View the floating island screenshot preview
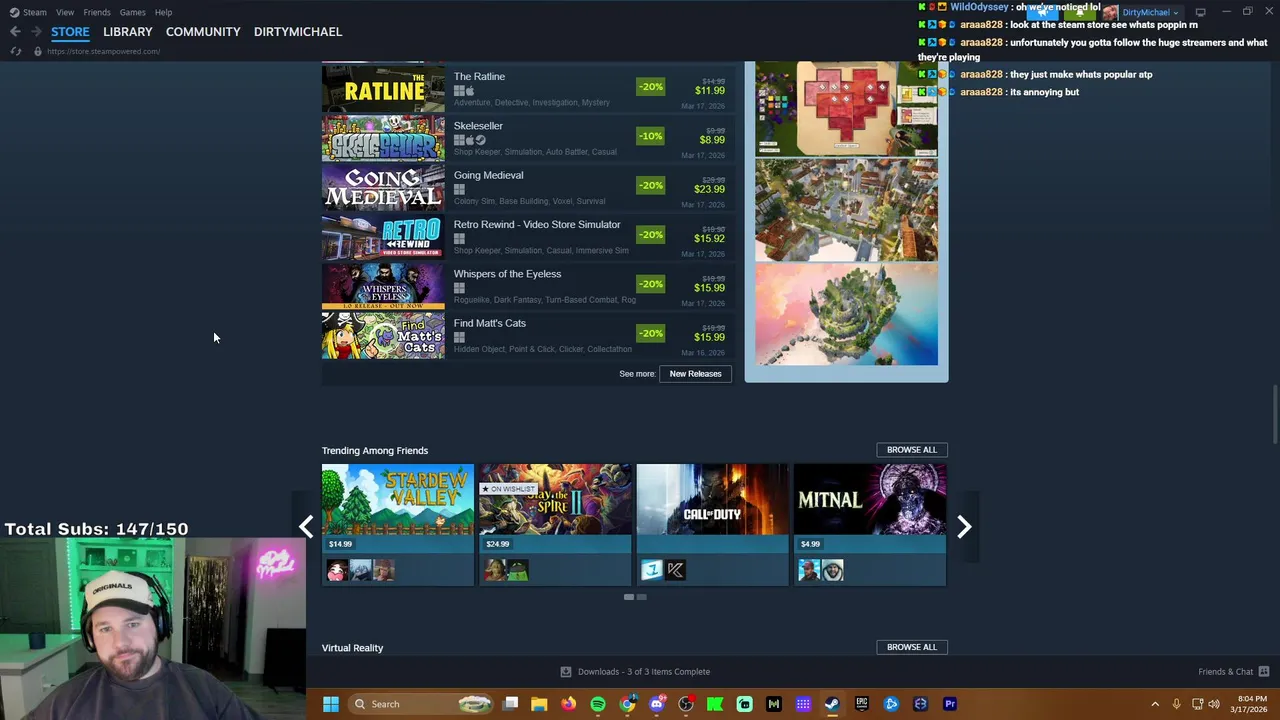The image size is (1280, 720). [x=846, y=315]
